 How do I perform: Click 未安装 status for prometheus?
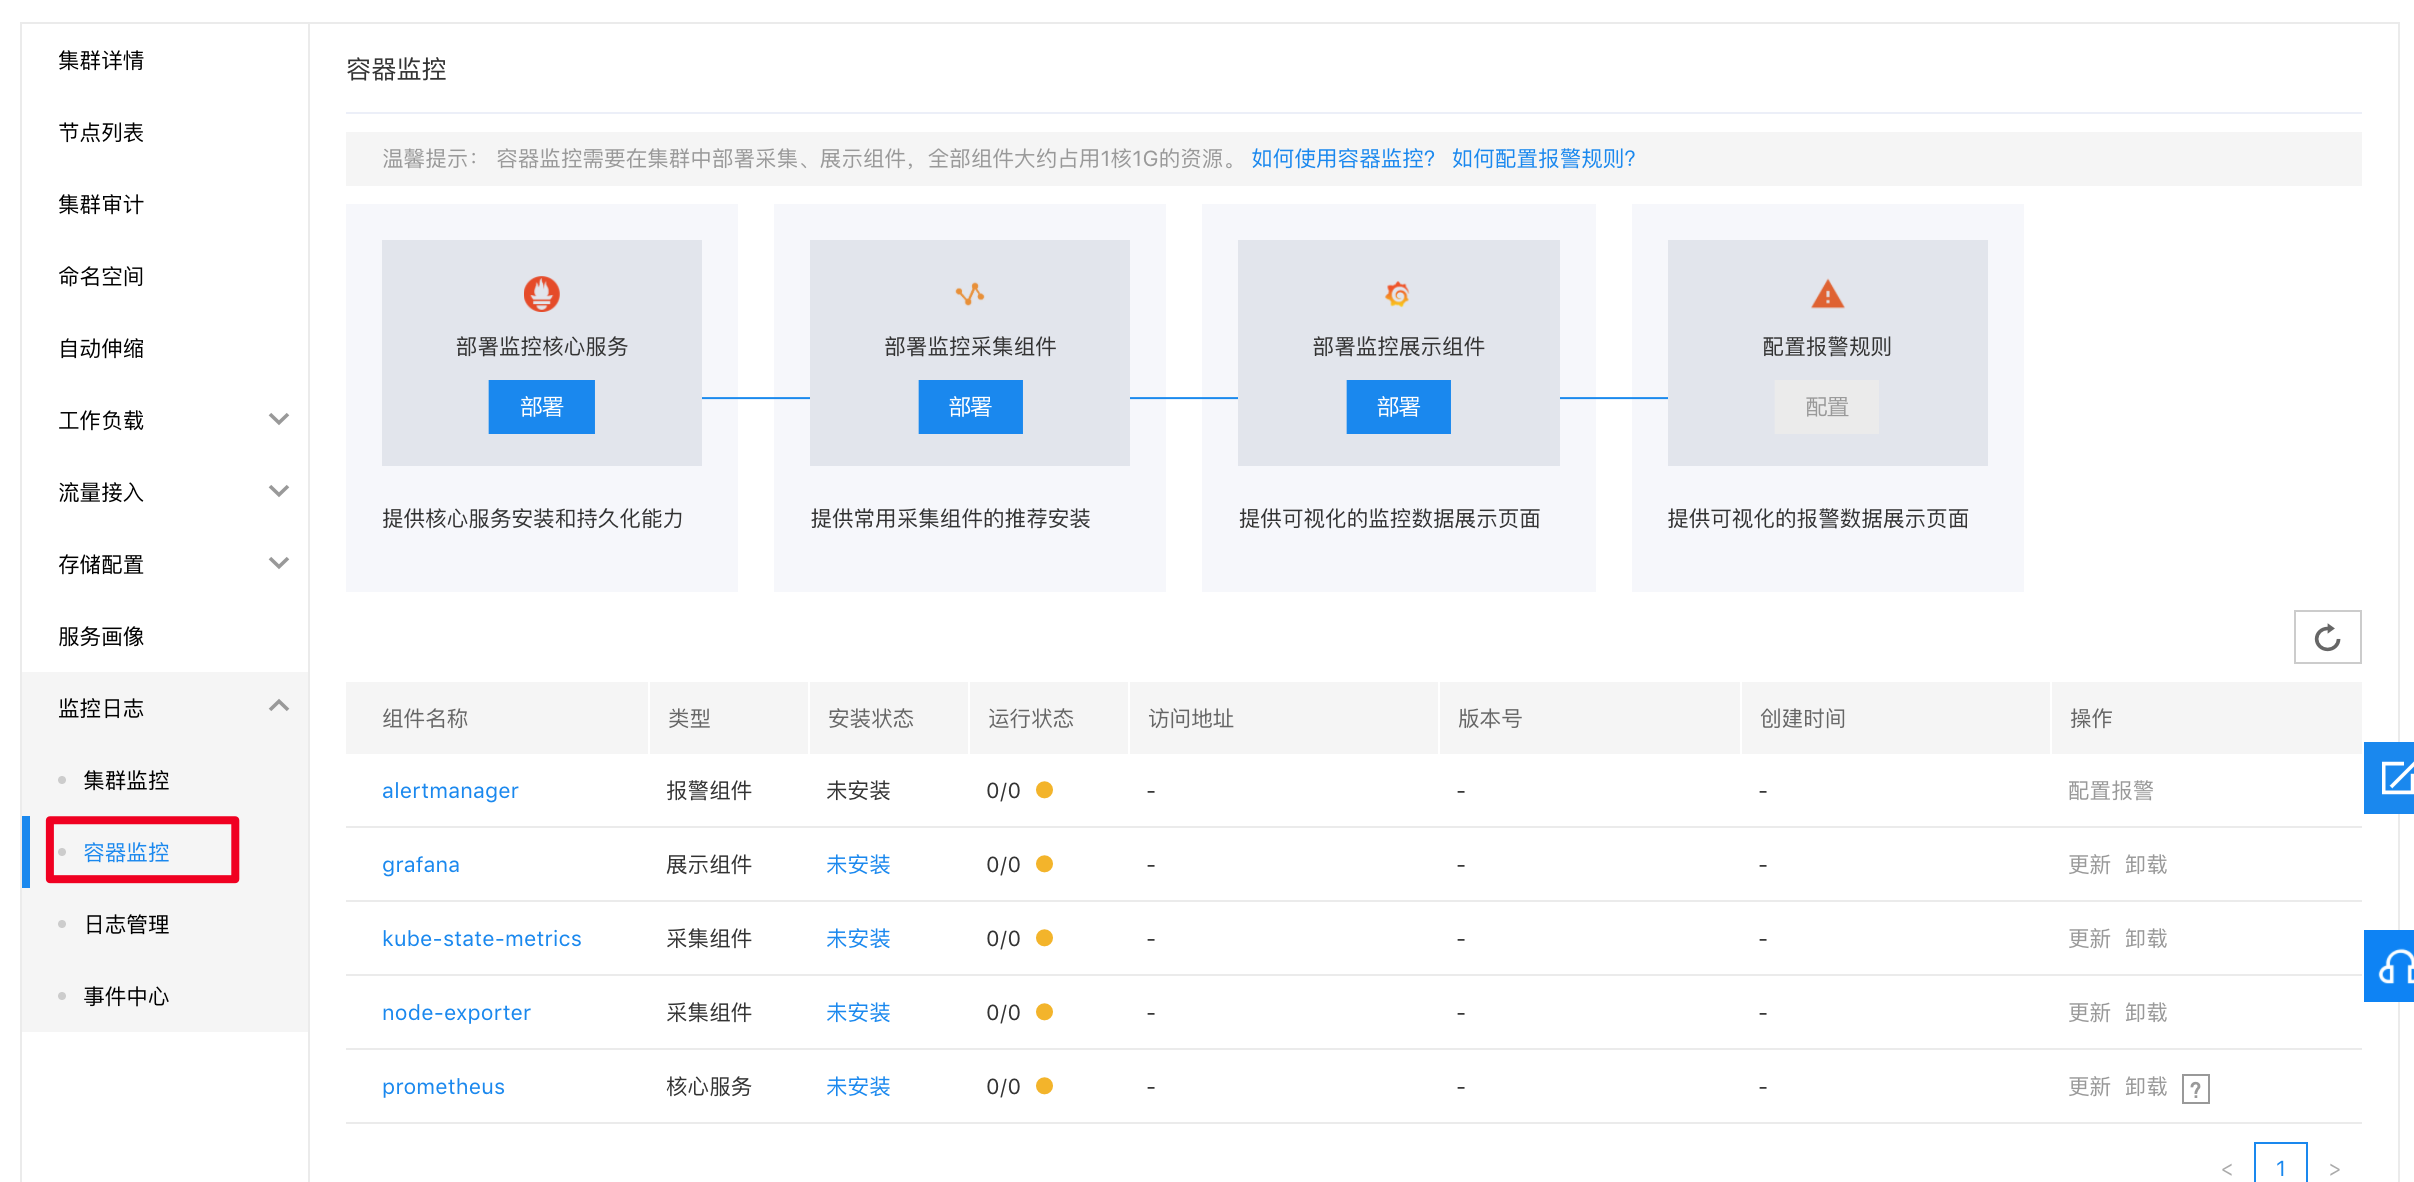pos(858,1087)
